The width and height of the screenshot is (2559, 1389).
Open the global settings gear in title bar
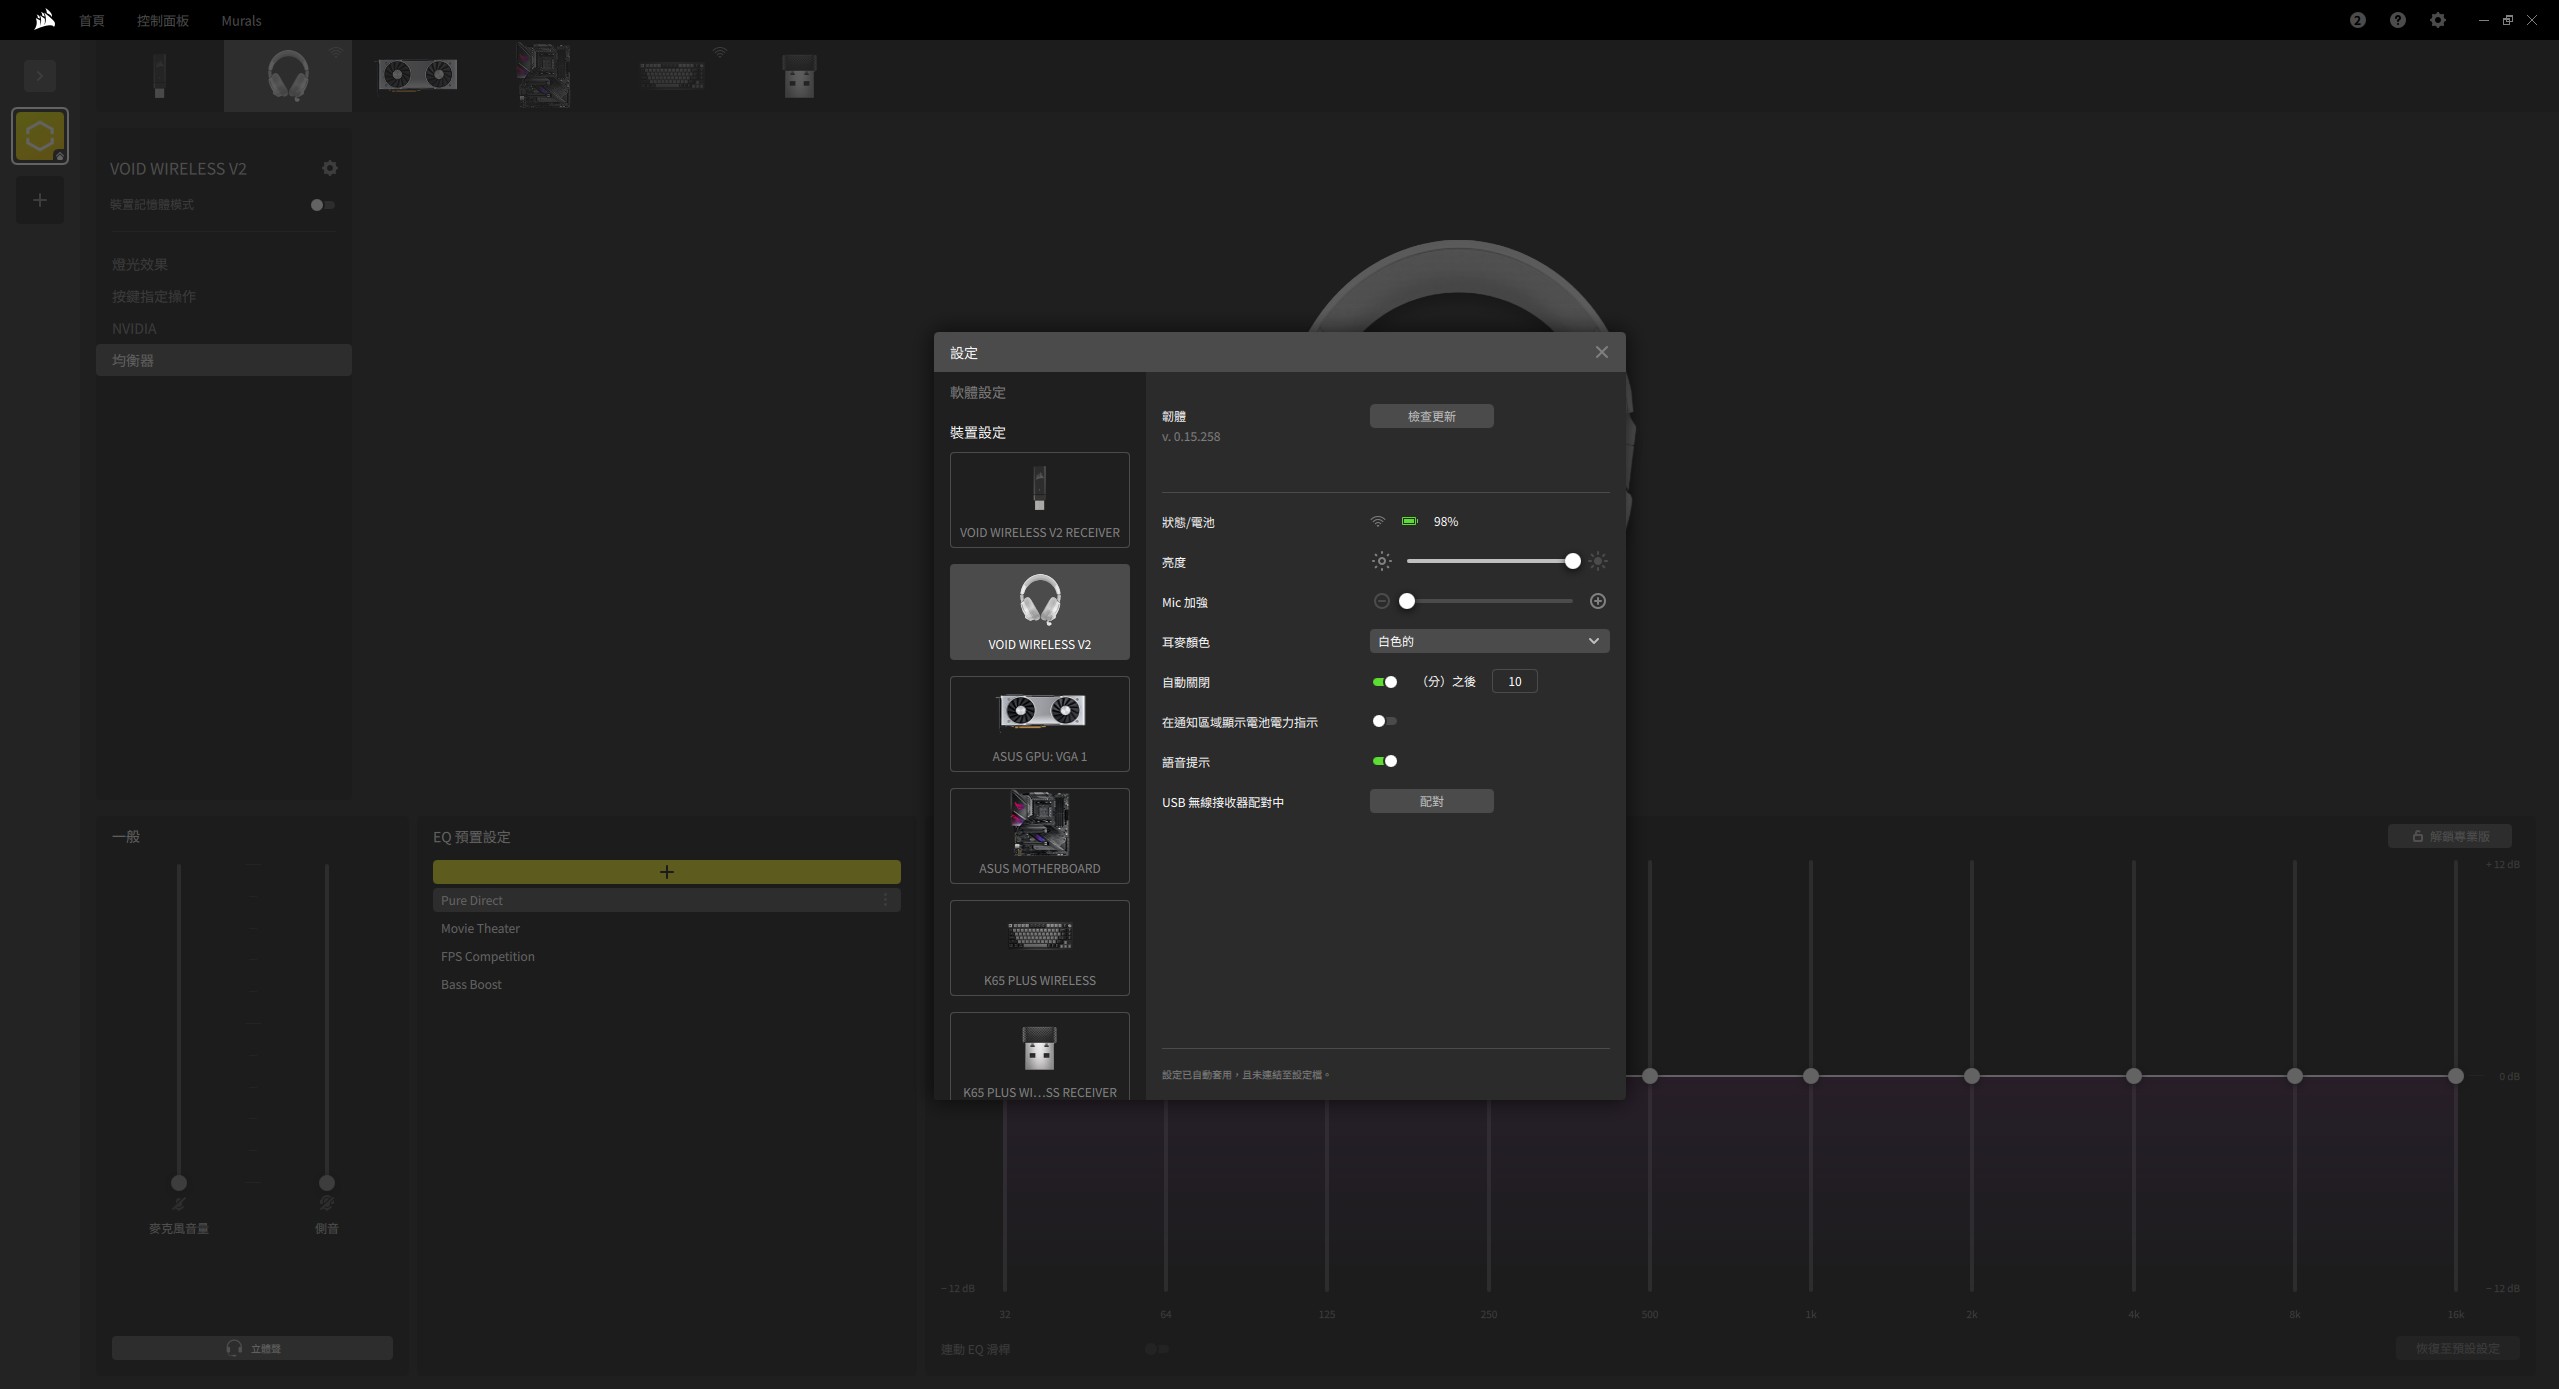tap(2437, 20)
